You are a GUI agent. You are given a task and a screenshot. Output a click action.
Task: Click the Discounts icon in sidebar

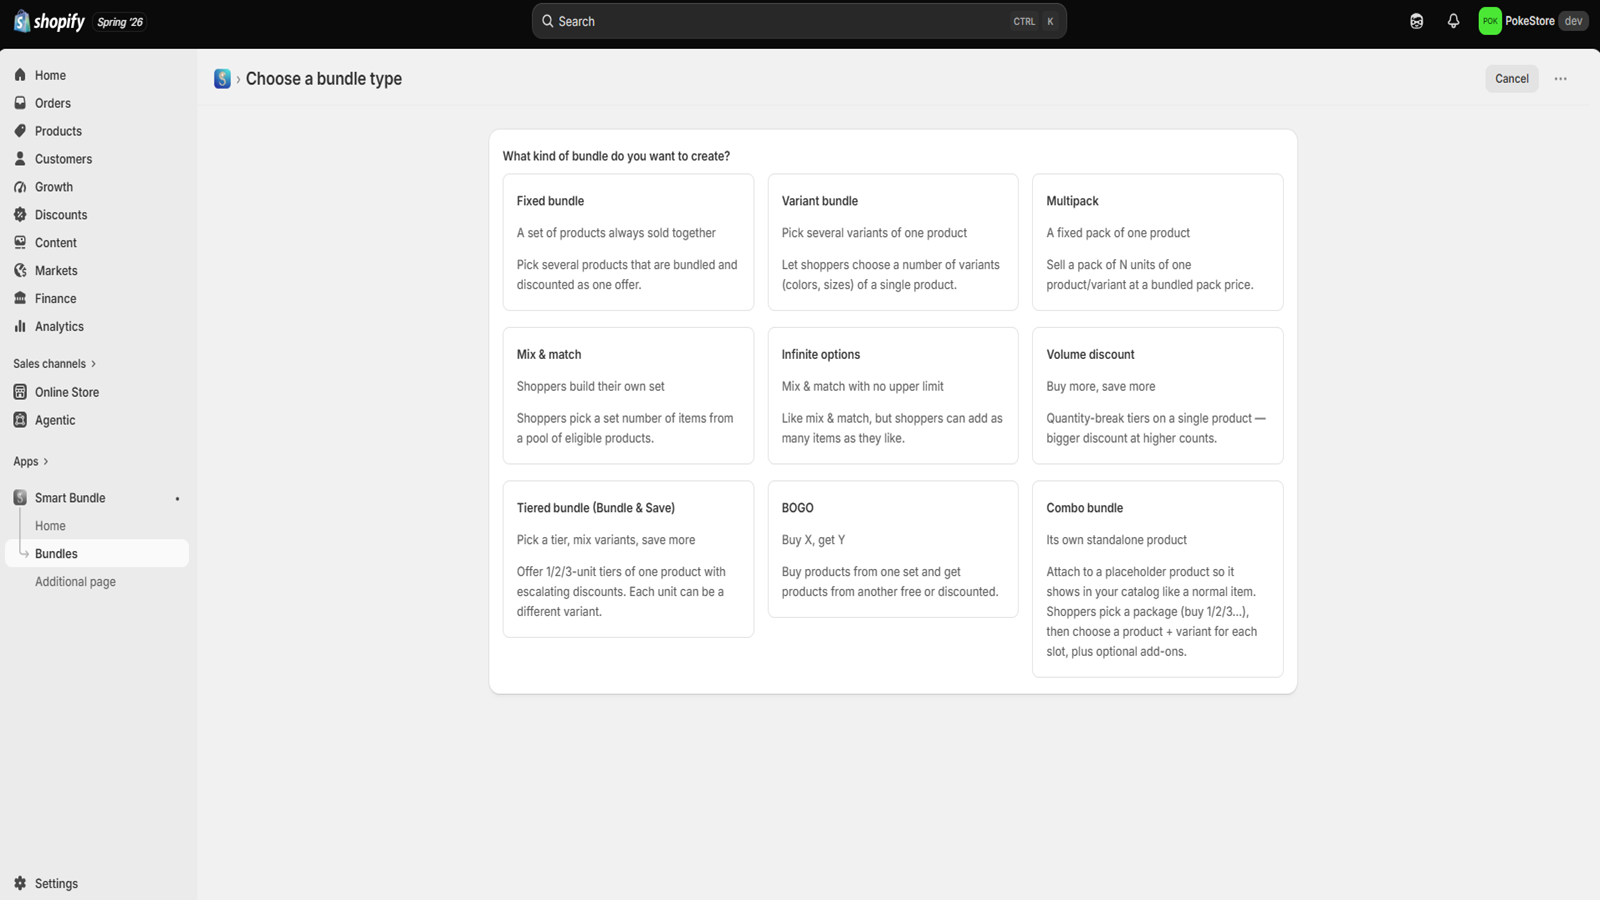(x=20, y=214)
